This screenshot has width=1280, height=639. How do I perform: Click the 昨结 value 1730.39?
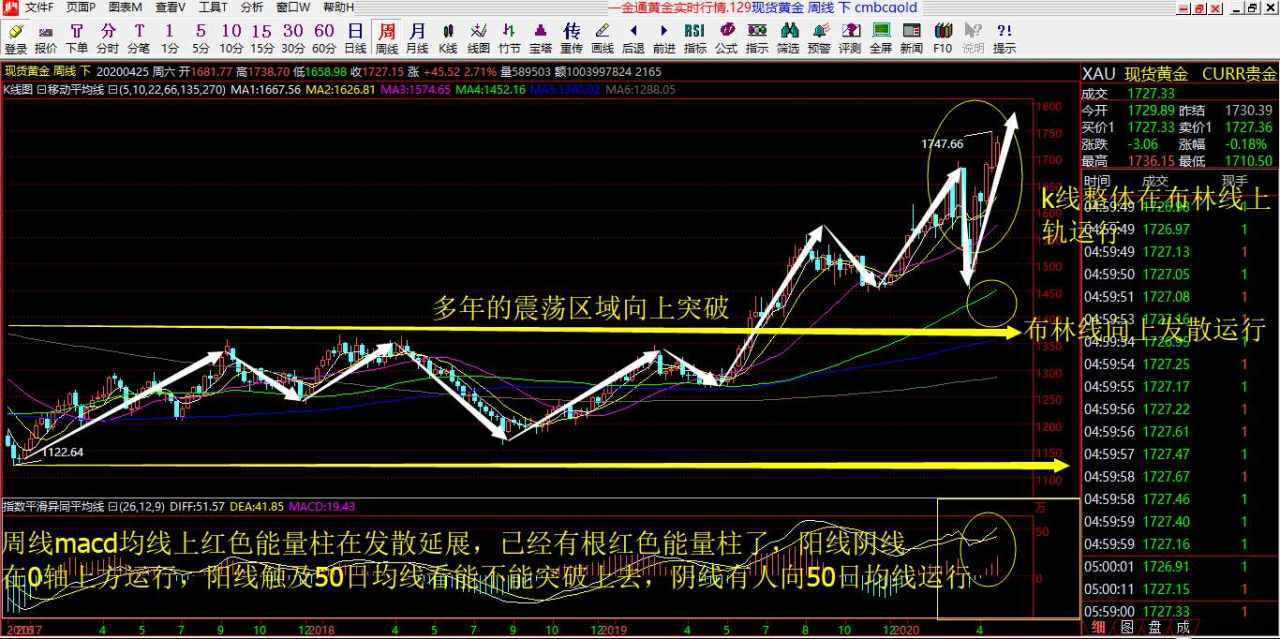1248,110
